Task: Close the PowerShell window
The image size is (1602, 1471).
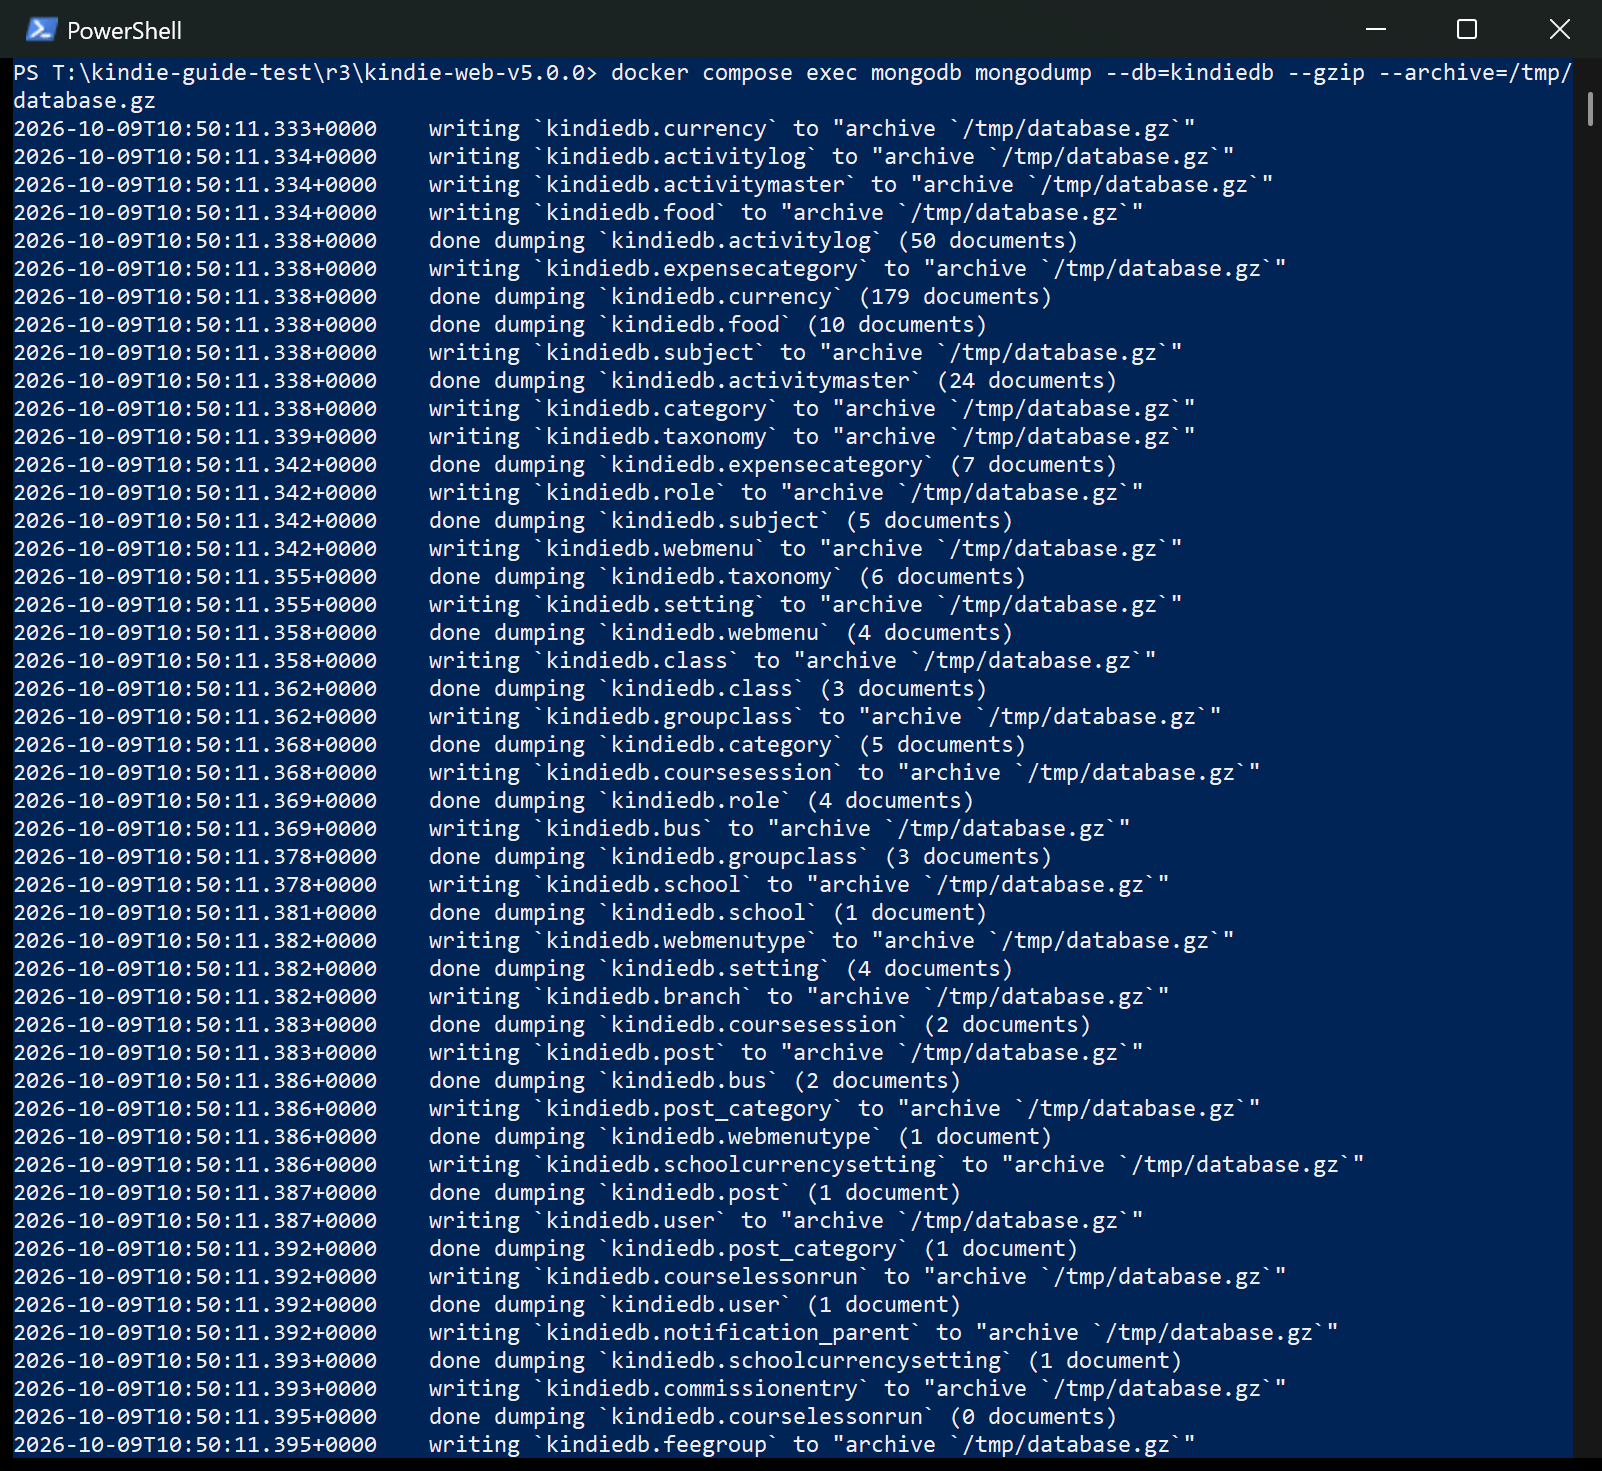Action: point(1559,29)
